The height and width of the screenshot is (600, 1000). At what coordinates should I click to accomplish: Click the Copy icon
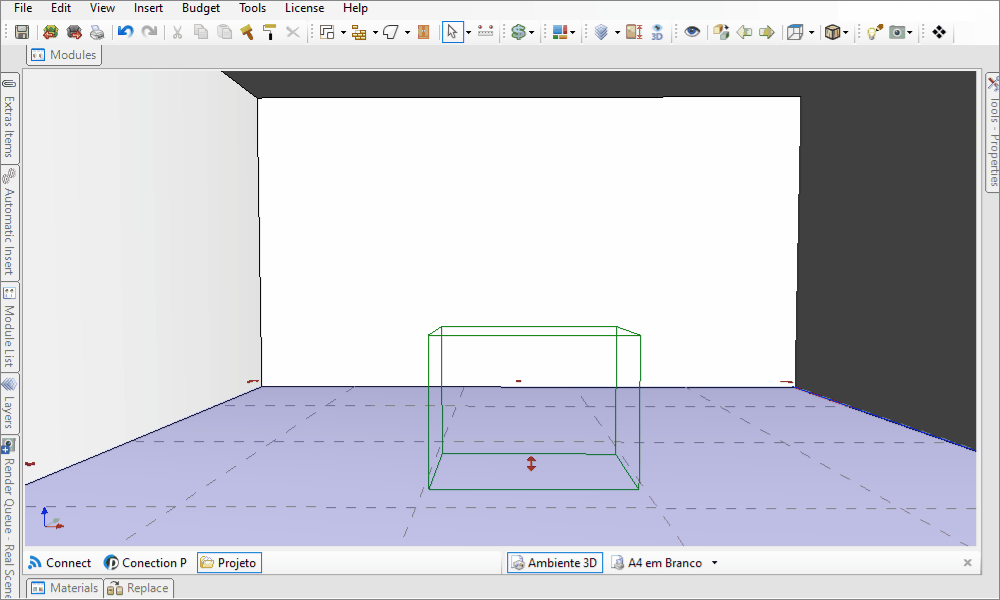(201, 32)
